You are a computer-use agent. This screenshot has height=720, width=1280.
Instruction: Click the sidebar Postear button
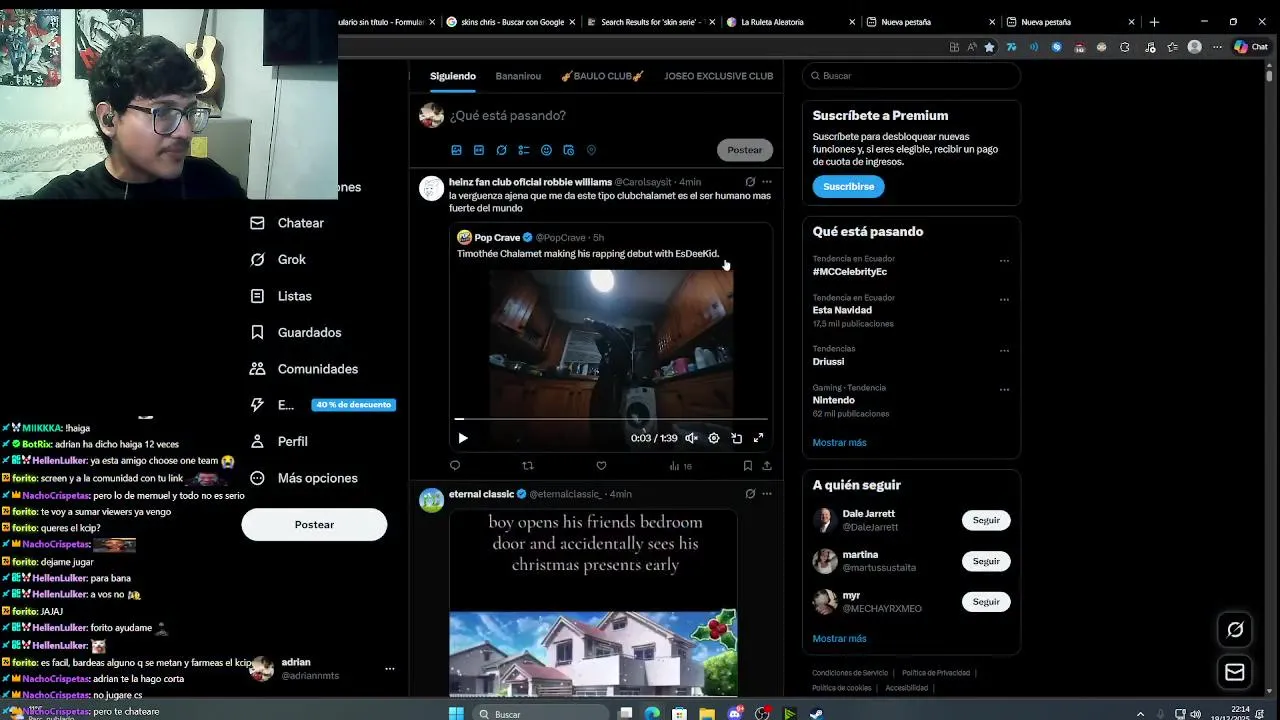pos(314,525)
